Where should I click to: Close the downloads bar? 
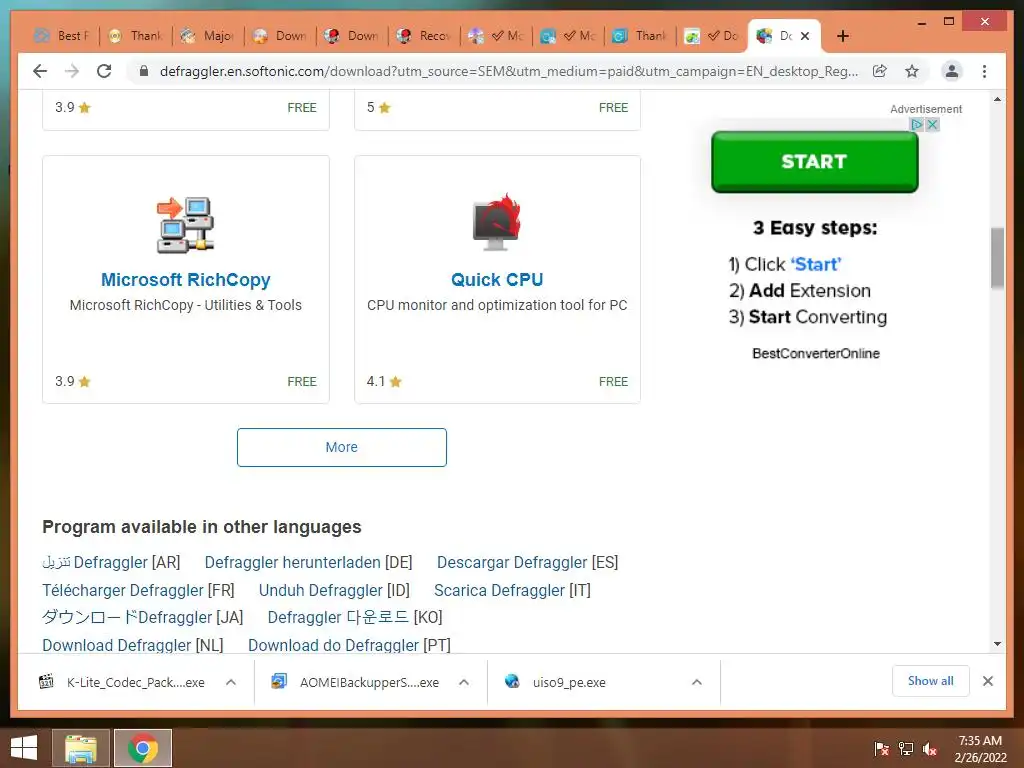point(987,681)
